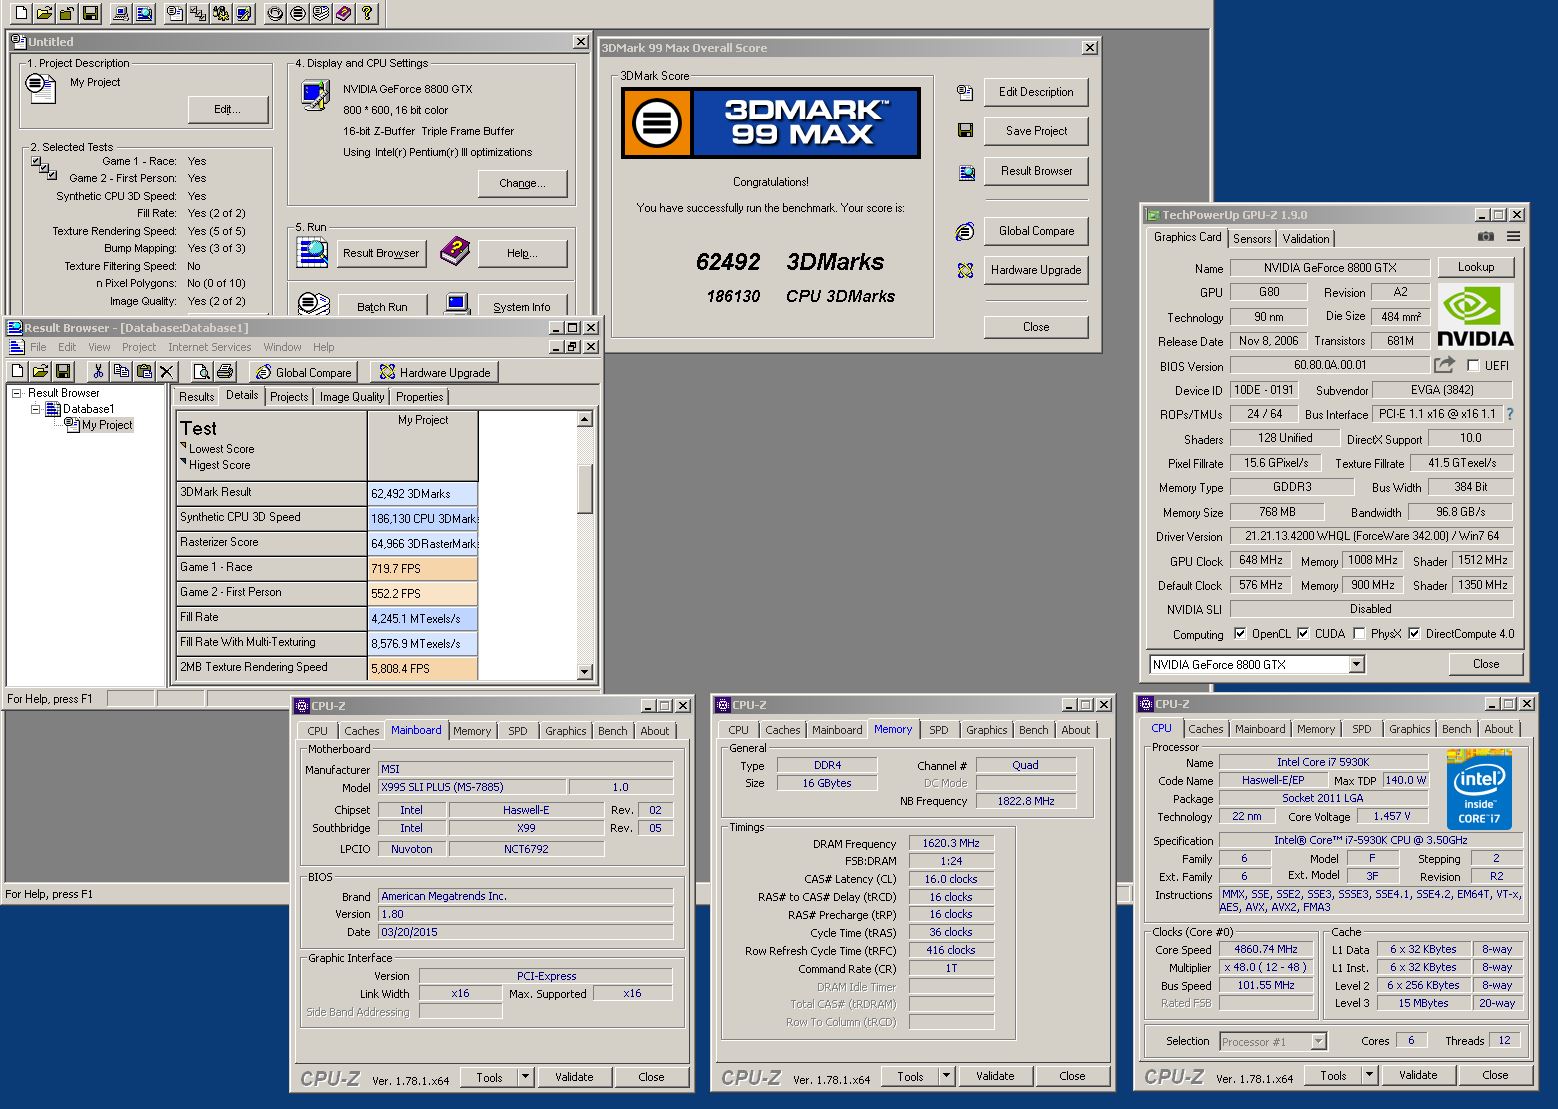Click the Hardware Upgrade button in the Result Browser toolbar

pyautogui.click(x=435, y=372)
